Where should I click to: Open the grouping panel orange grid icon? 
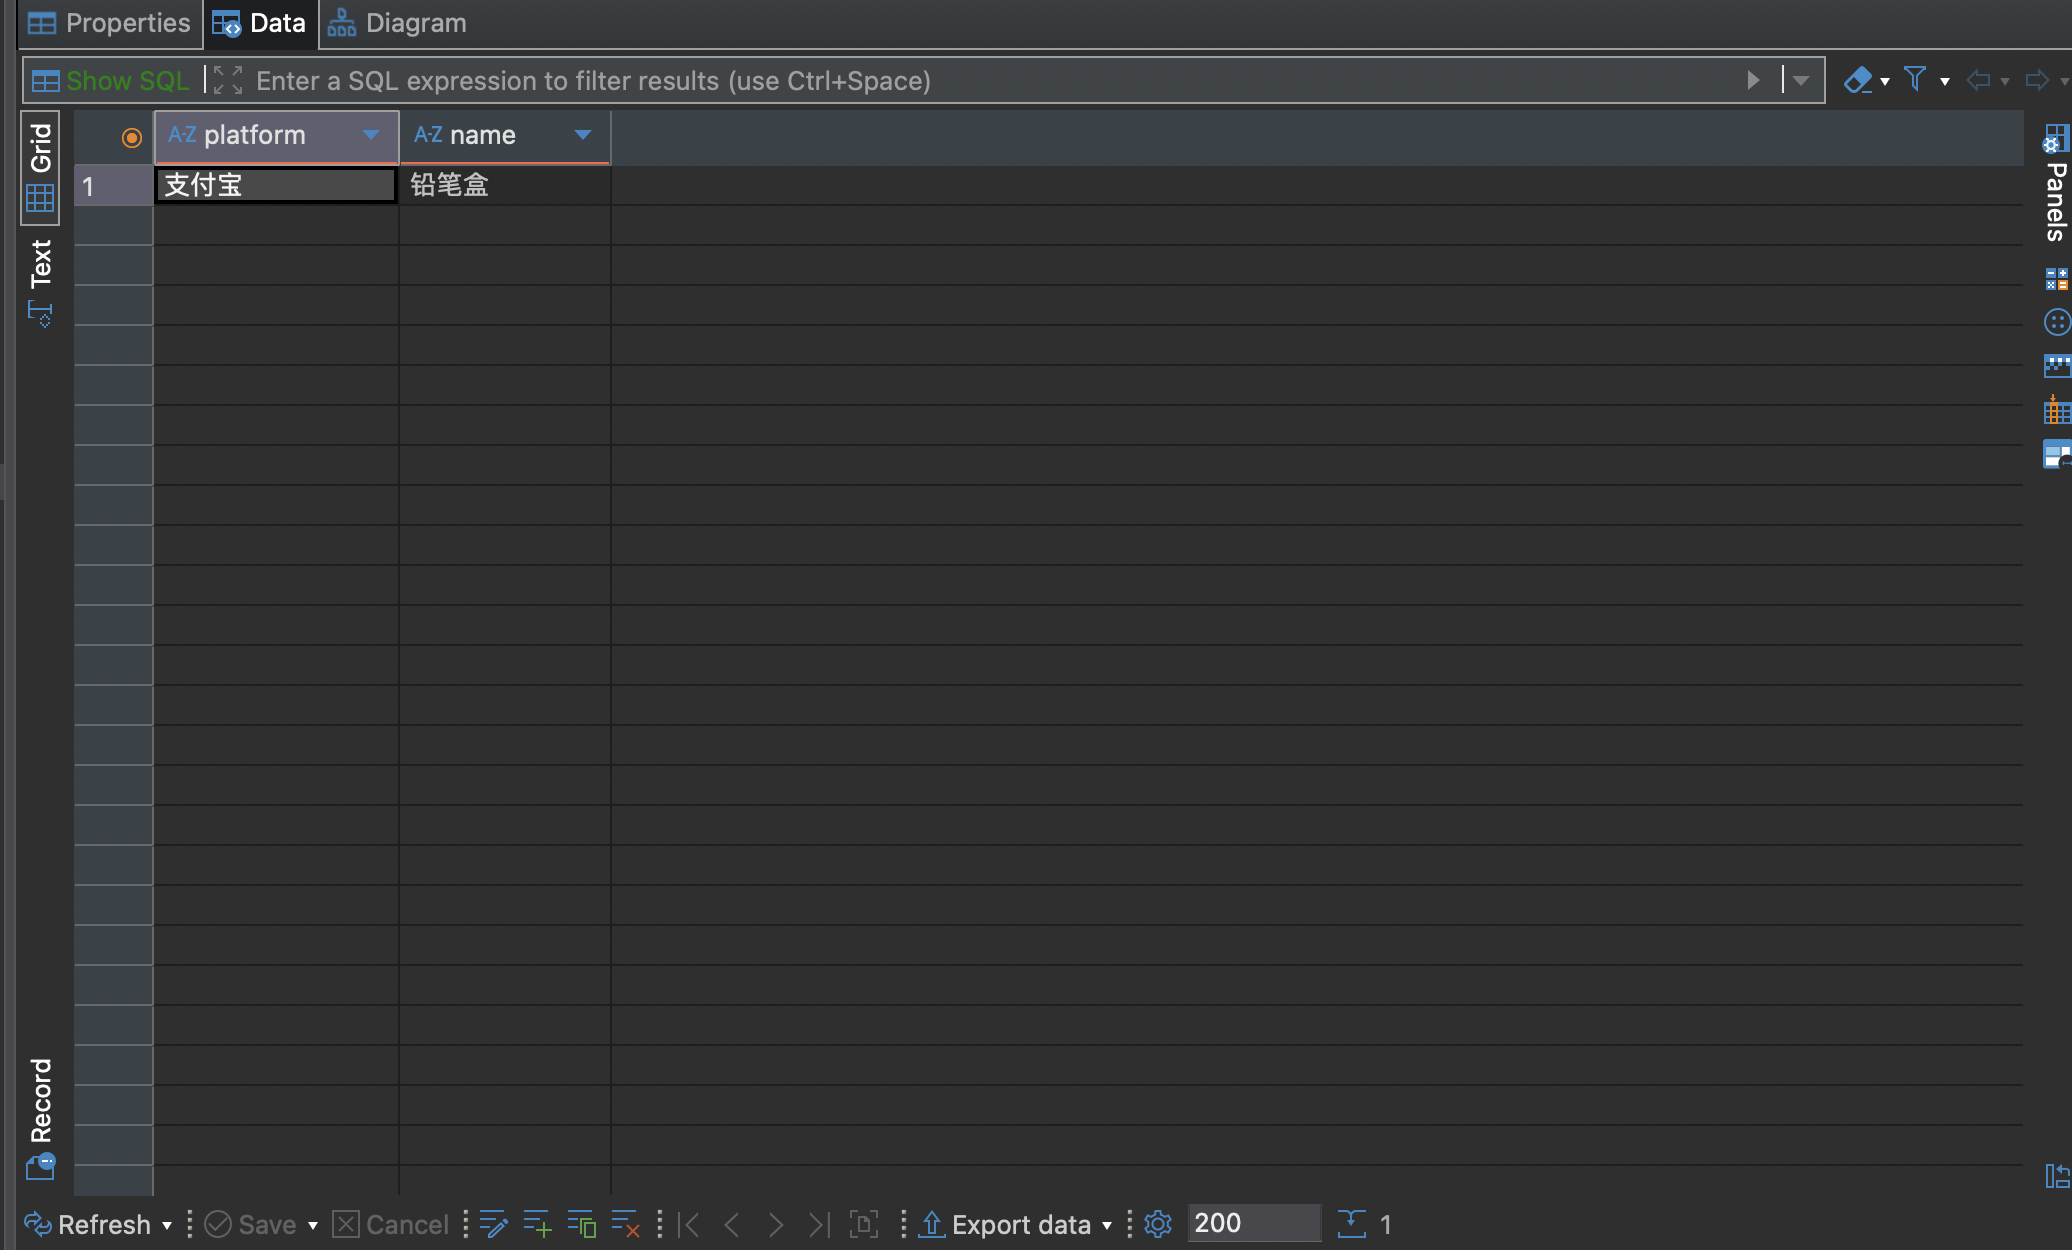[x=2057, y=410]
